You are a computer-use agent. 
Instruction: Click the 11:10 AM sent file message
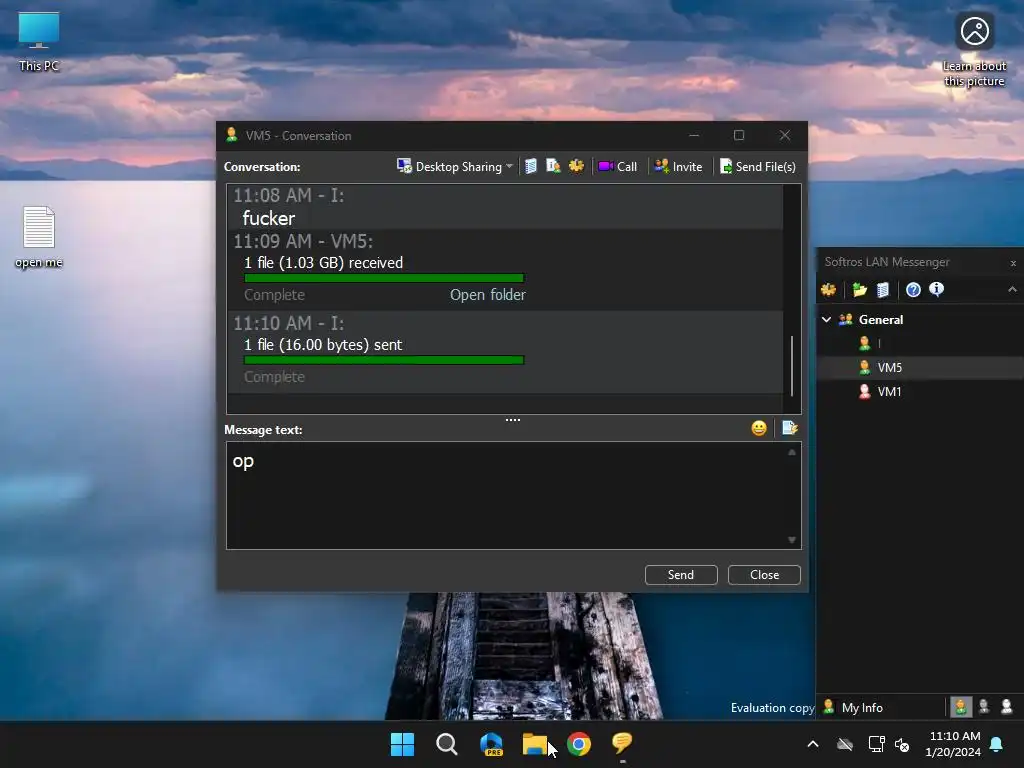point(505,351)
